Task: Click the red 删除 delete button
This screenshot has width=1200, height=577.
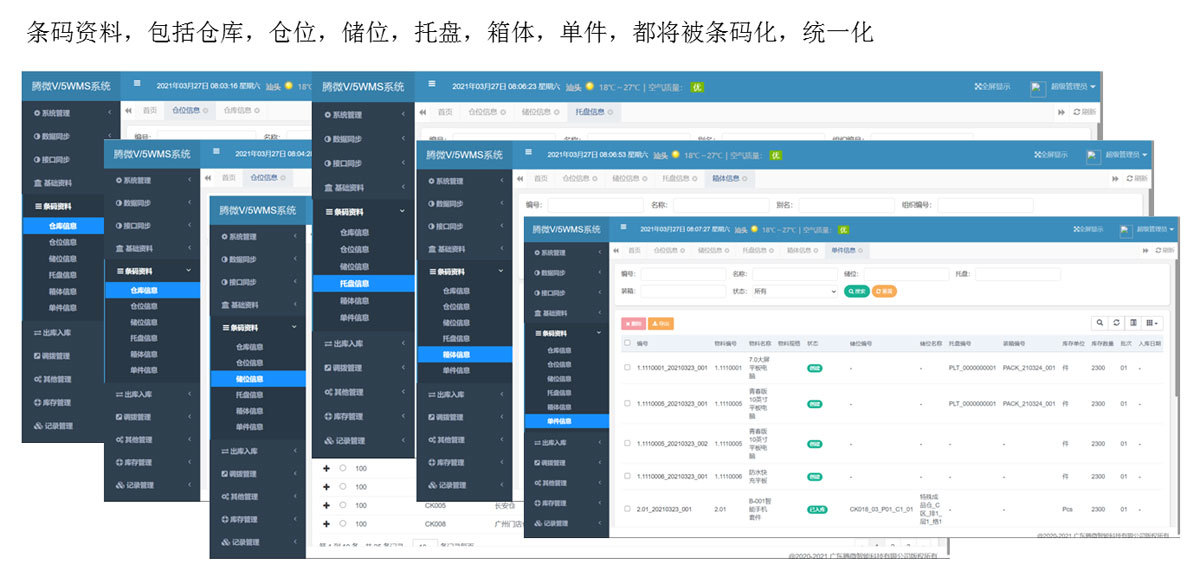Action: point(633,323)
